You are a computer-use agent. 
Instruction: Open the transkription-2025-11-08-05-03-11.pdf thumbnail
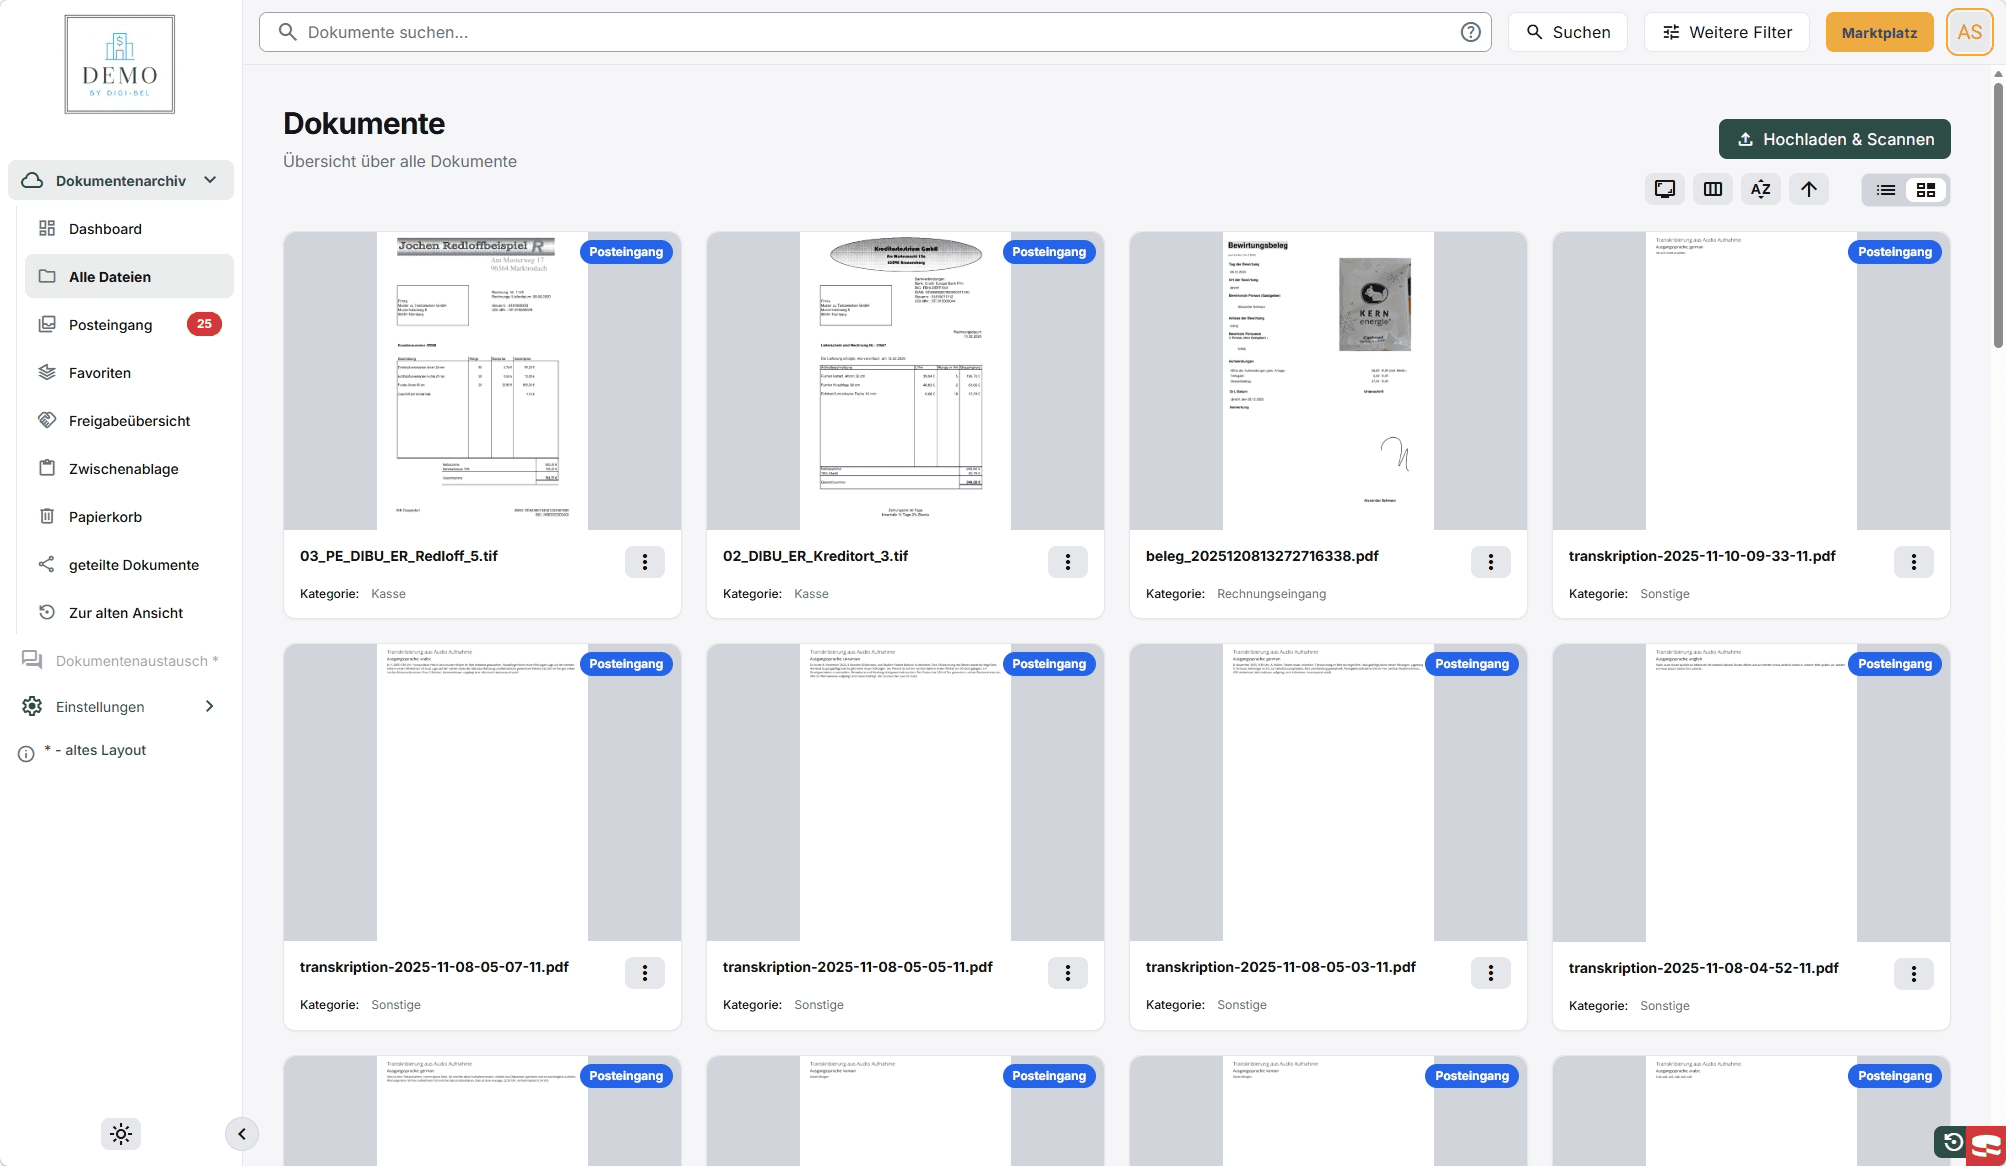(x=1328, y=792)
